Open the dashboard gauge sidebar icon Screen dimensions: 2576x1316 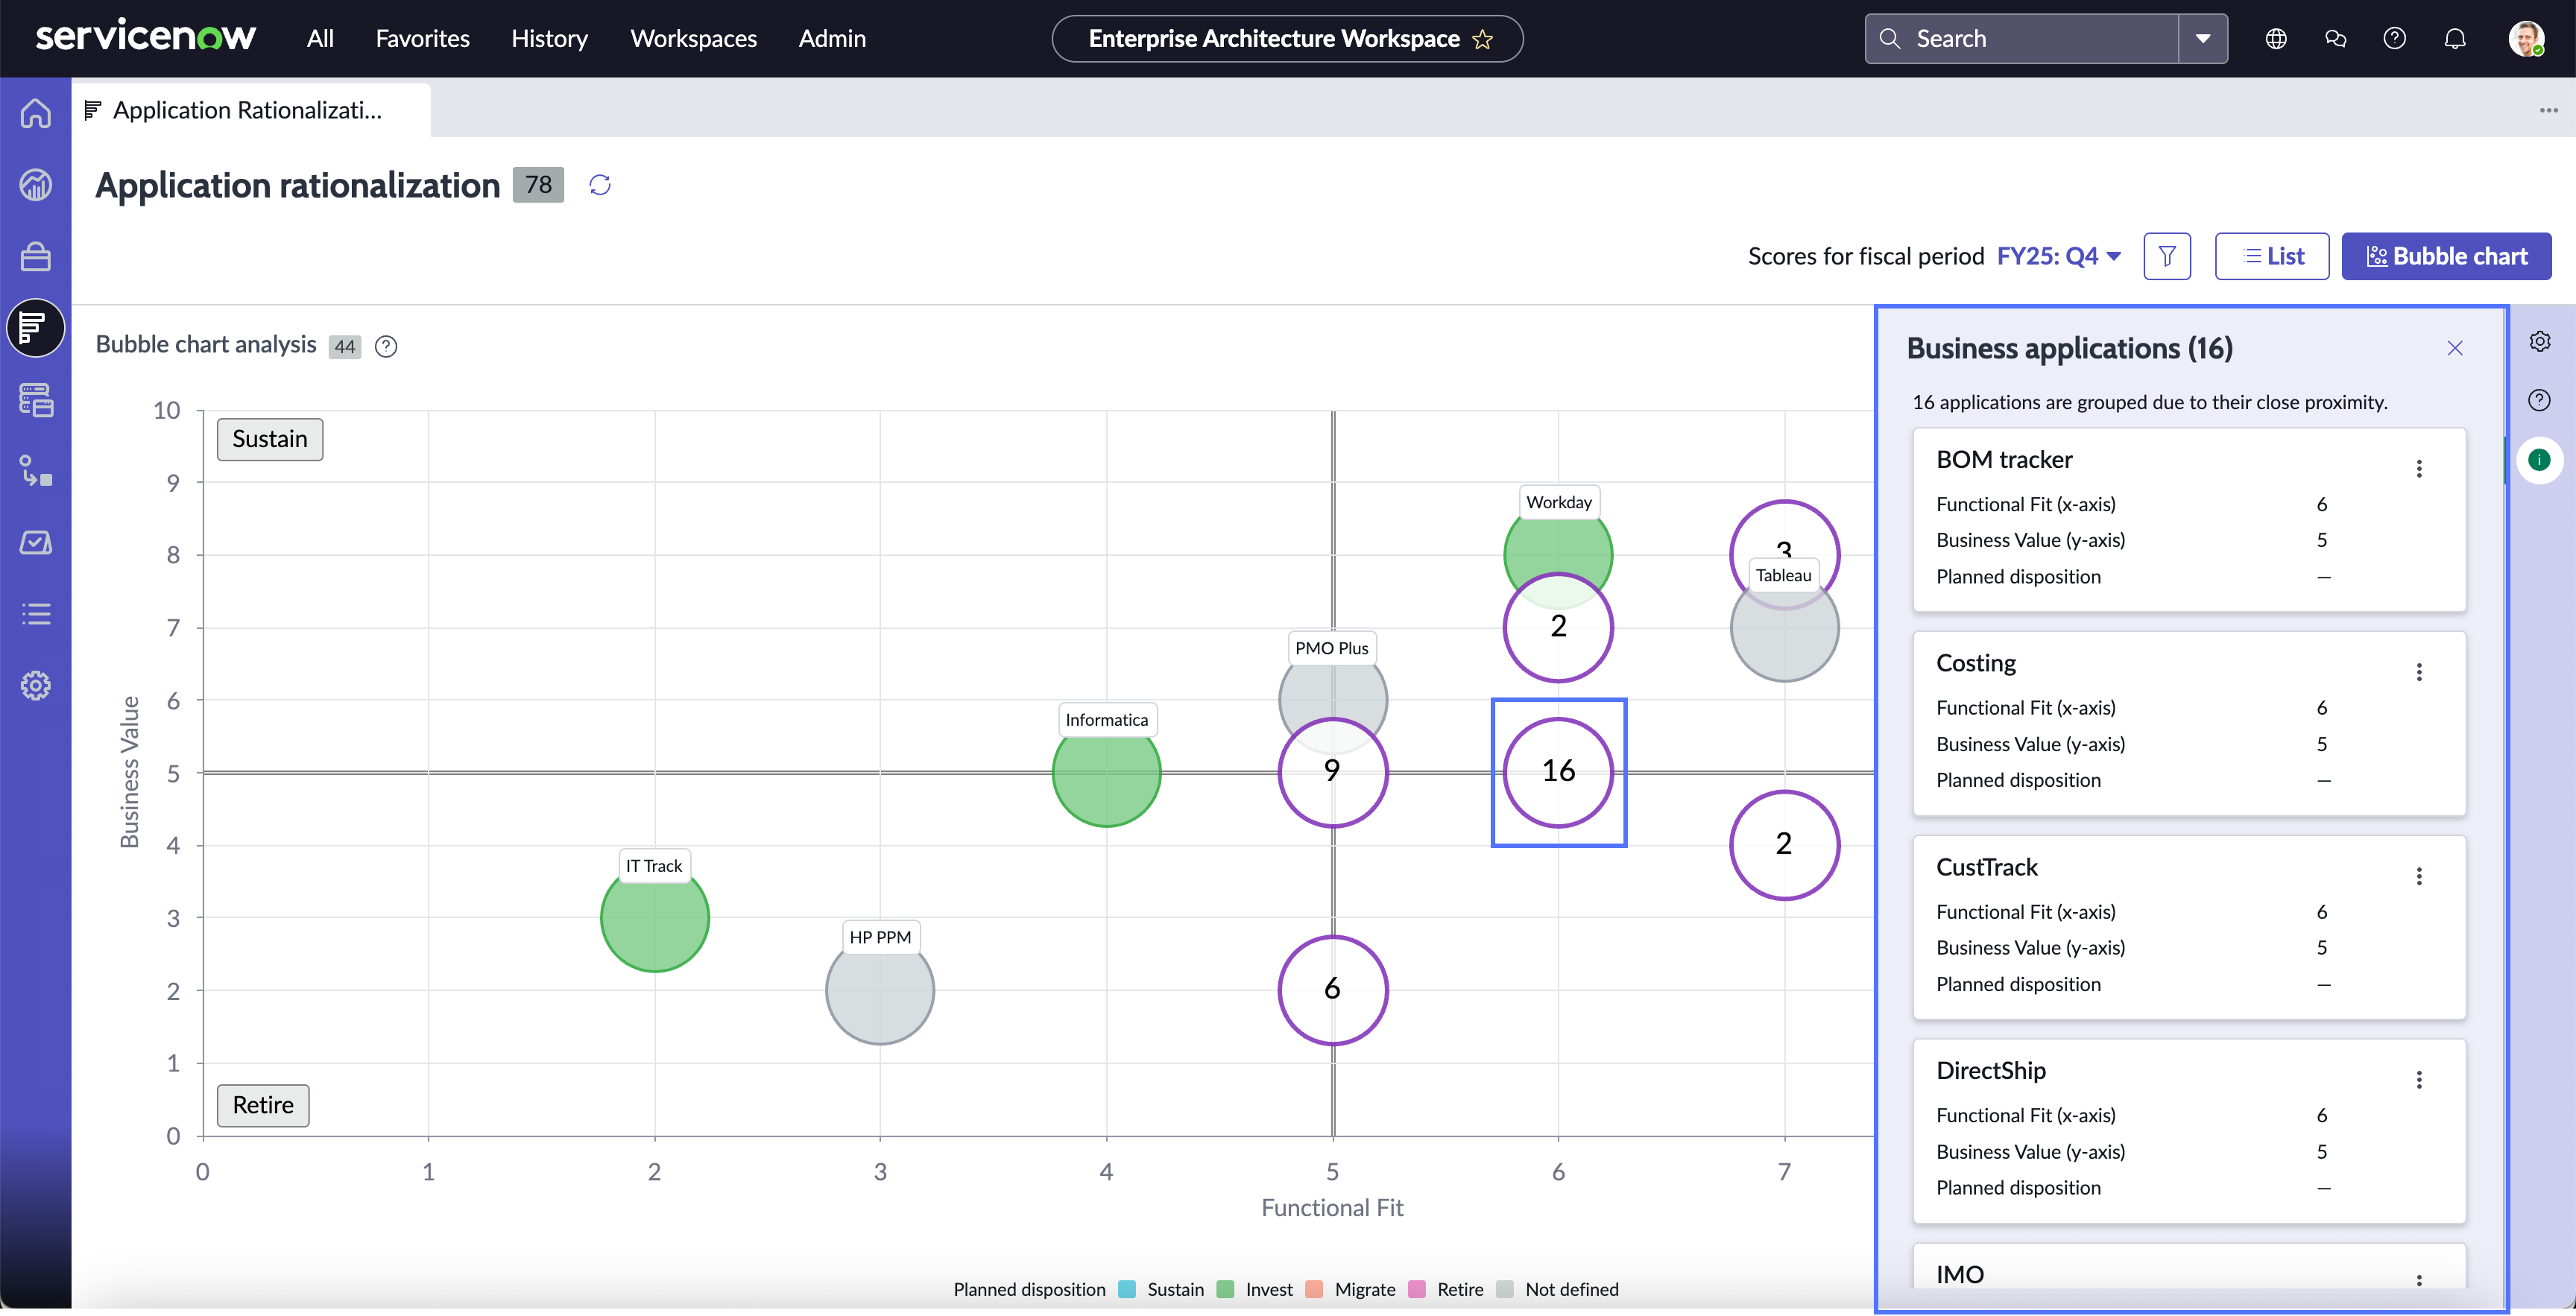36,185
